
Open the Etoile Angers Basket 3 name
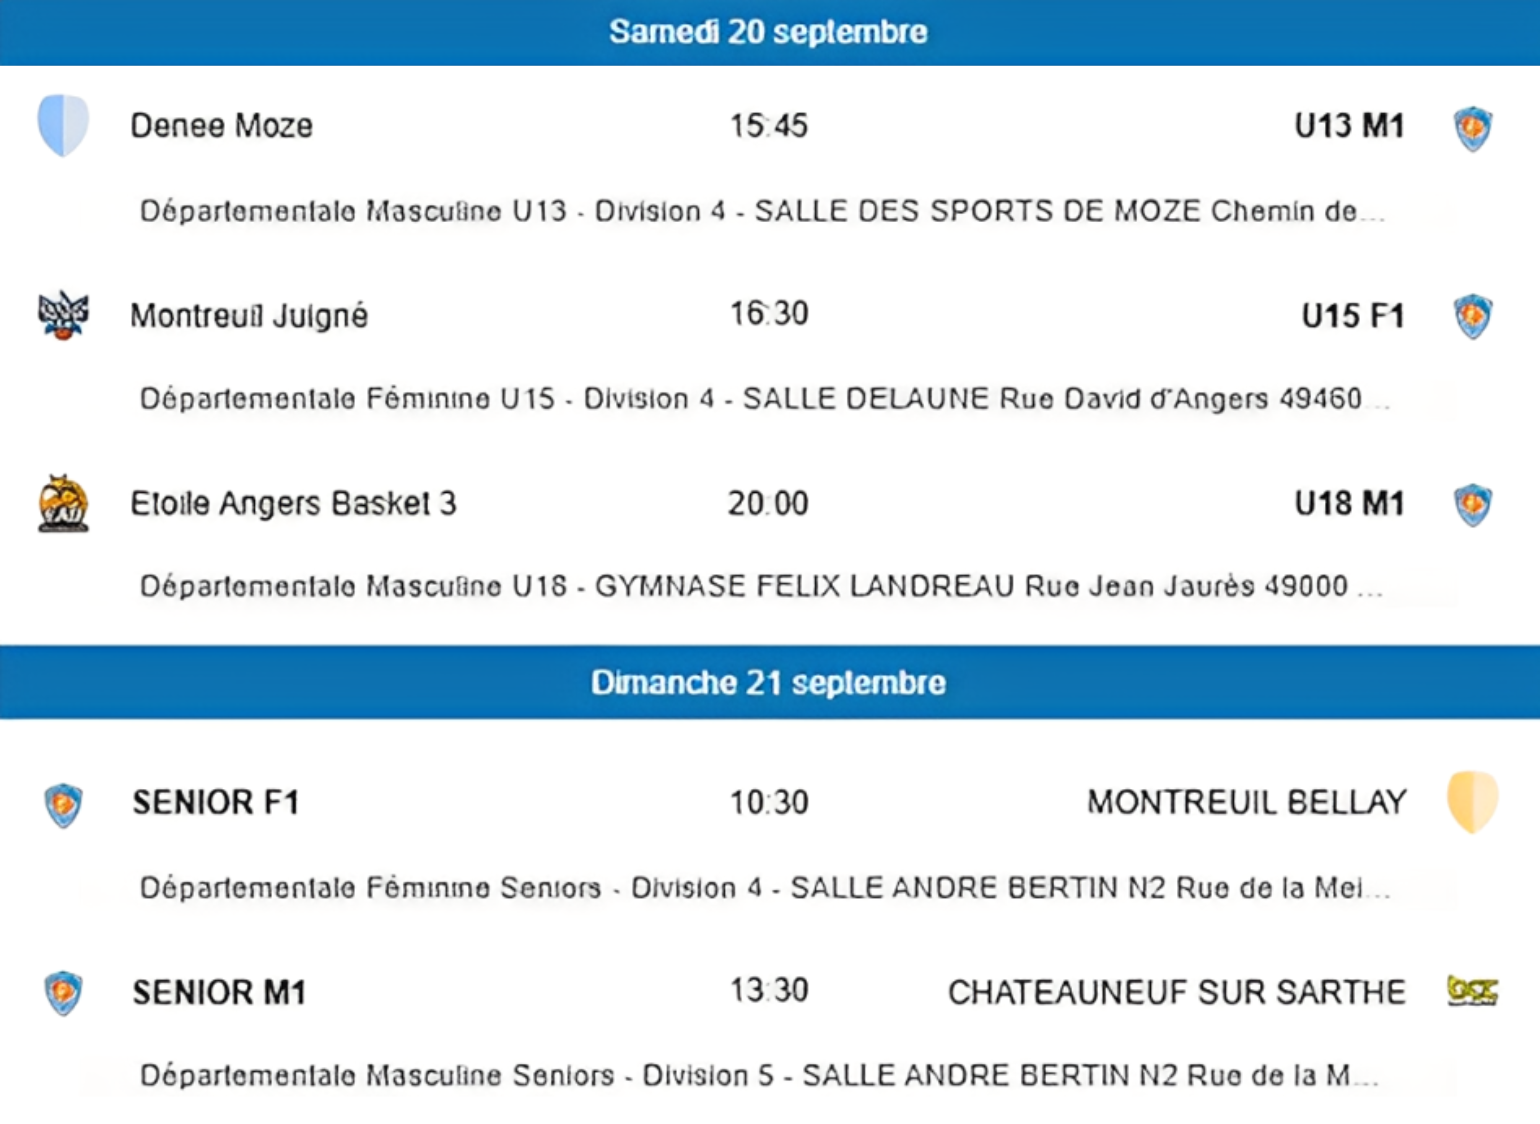[x=293, y=503]
